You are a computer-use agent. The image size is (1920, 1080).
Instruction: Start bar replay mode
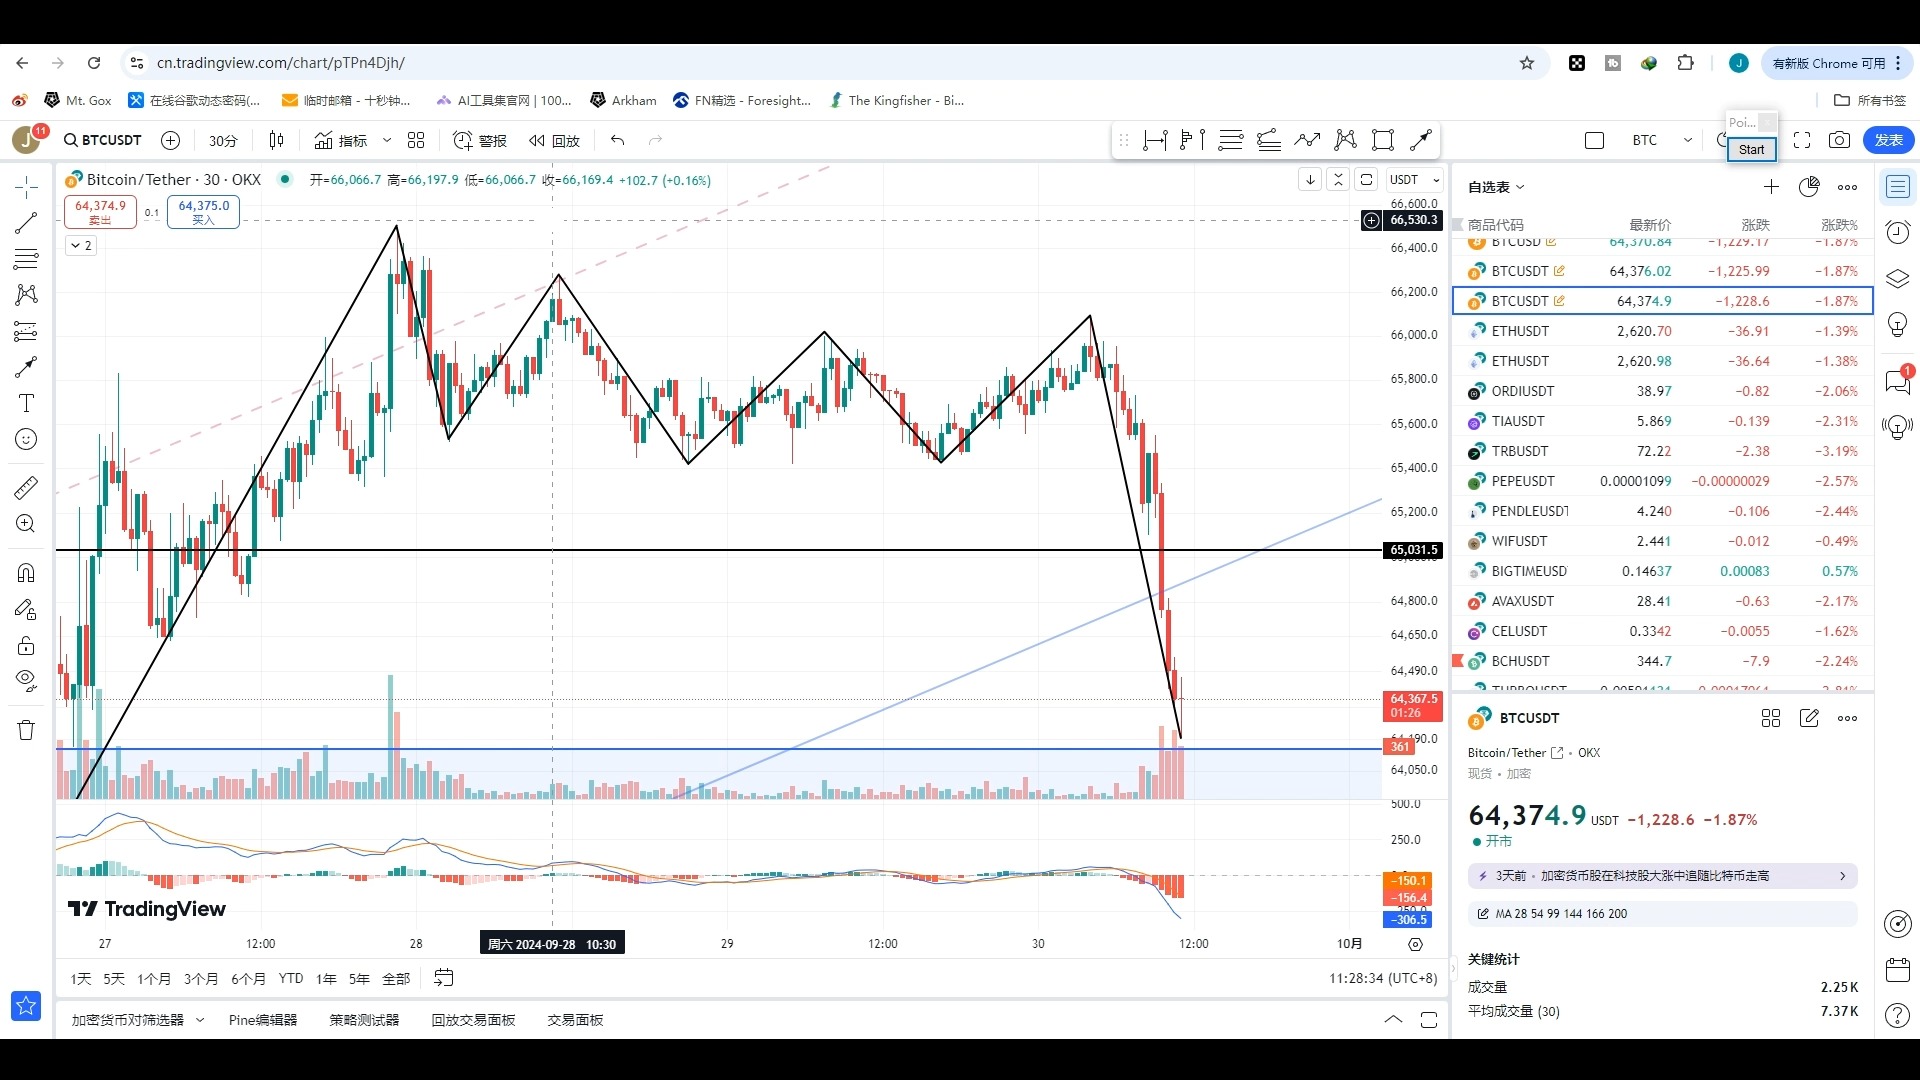coord(555,141)
